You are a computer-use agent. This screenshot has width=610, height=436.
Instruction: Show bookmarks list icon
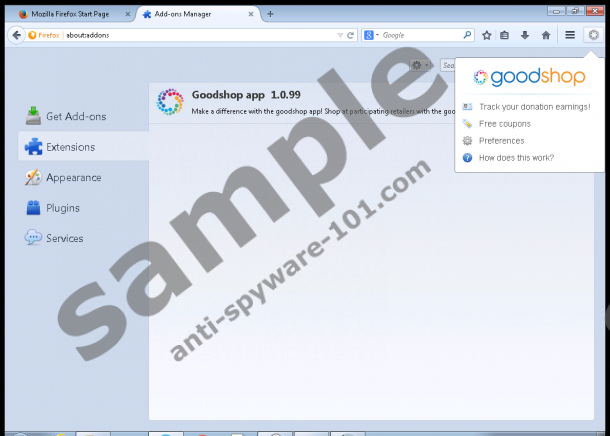click(x=505, y=35)
